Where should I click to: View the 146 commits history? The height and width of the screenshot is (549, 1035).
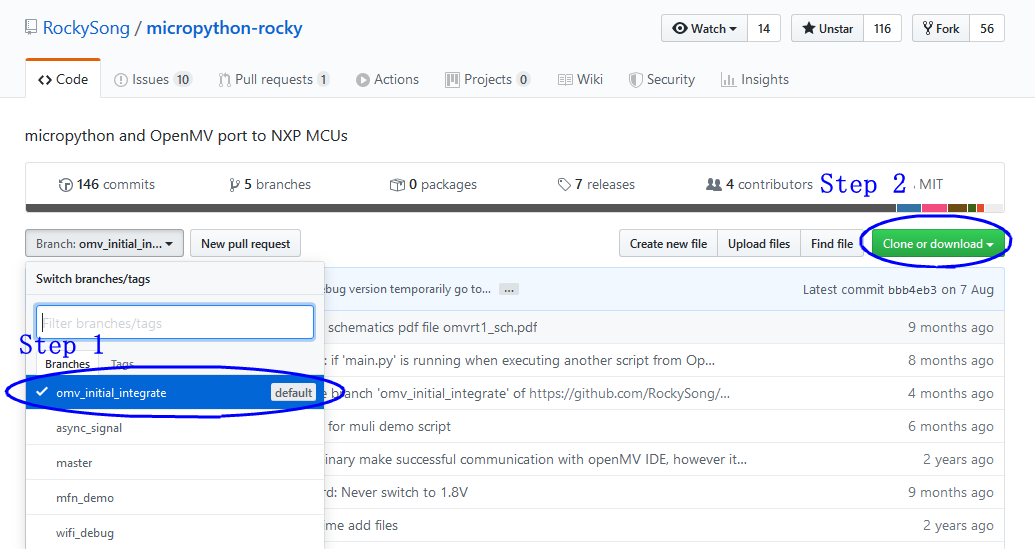(x=106, y=184)
